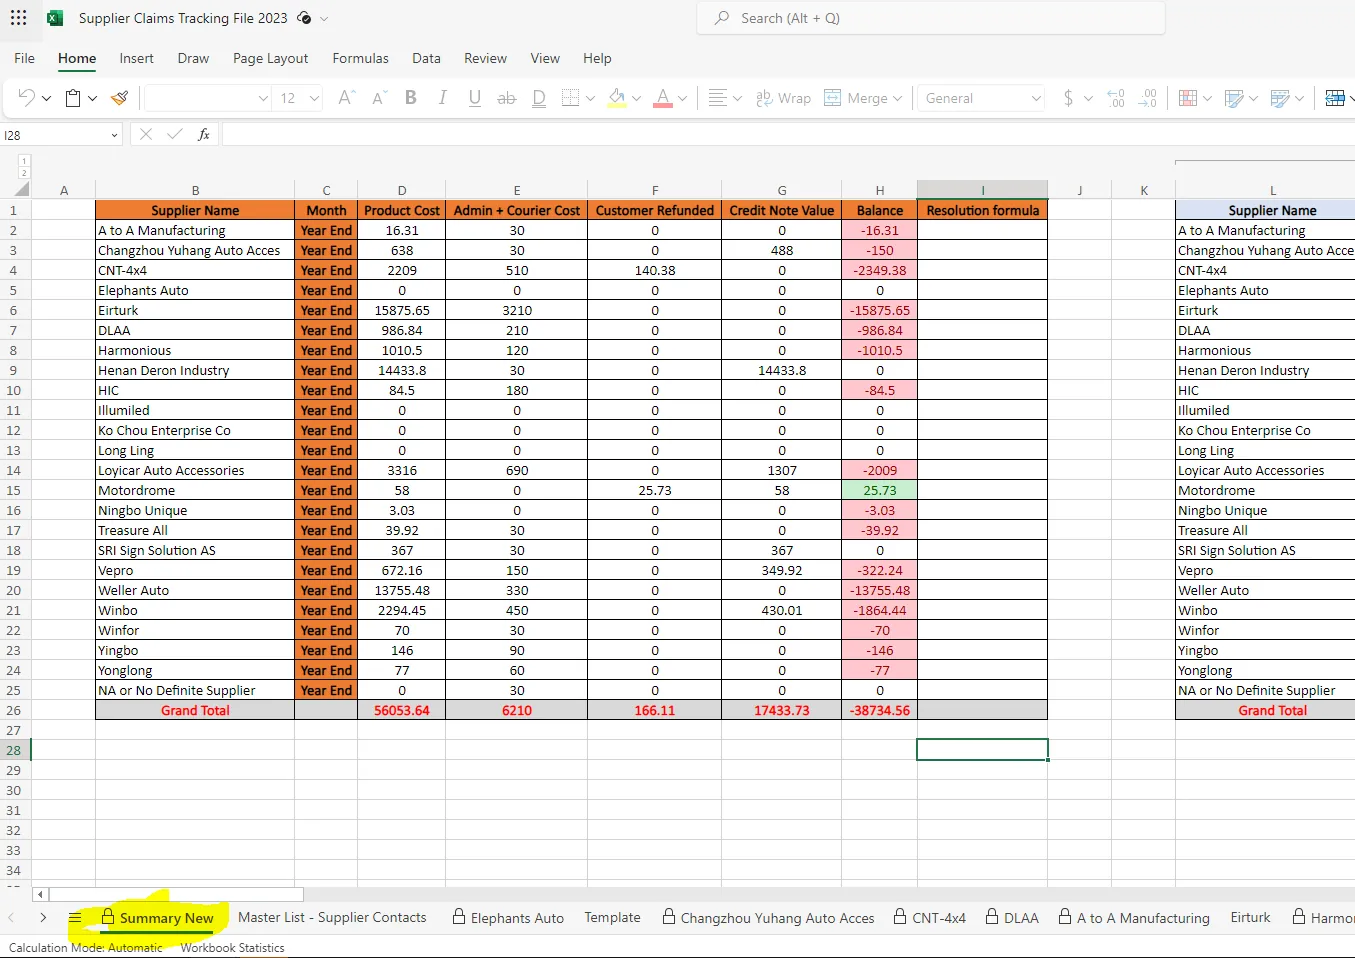Switch to the Draw tab

193,58
